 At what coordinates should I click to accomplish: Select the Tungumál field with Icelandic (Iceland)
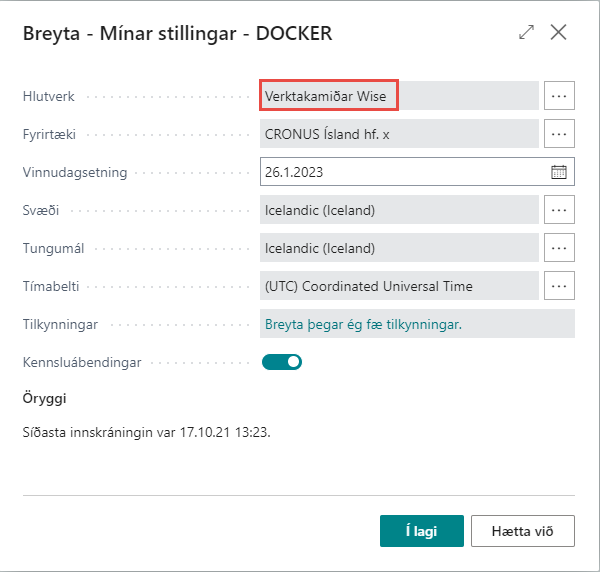click(x=398, y=248)
